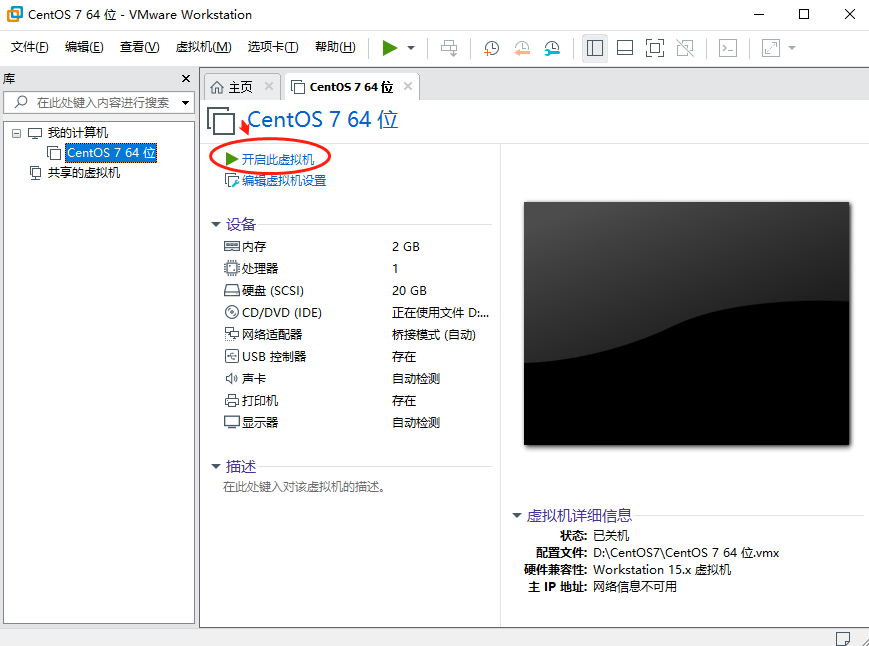This screenshot has height=646, width=869.
Task: Select CentOS 7 64 位 in library tree
Action: (x=111, y=152)
